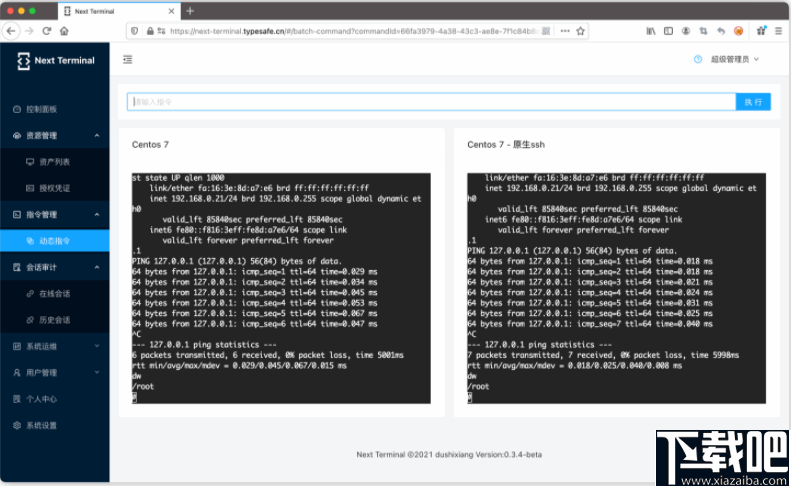
Task: Collapse the 指令管理 menu group
Action: point(54,214)
